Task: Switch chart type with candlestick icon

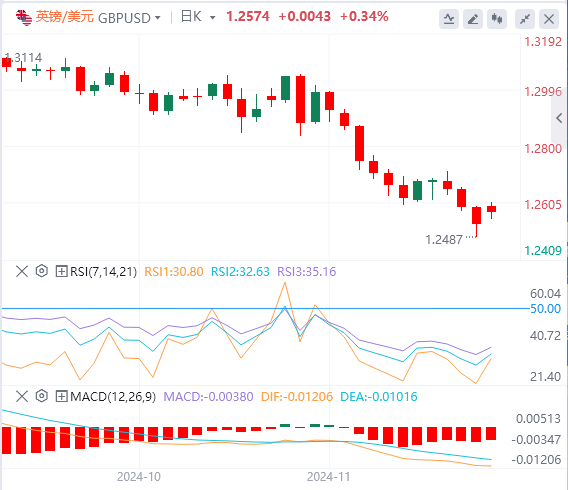Action: tap(497, 19)
